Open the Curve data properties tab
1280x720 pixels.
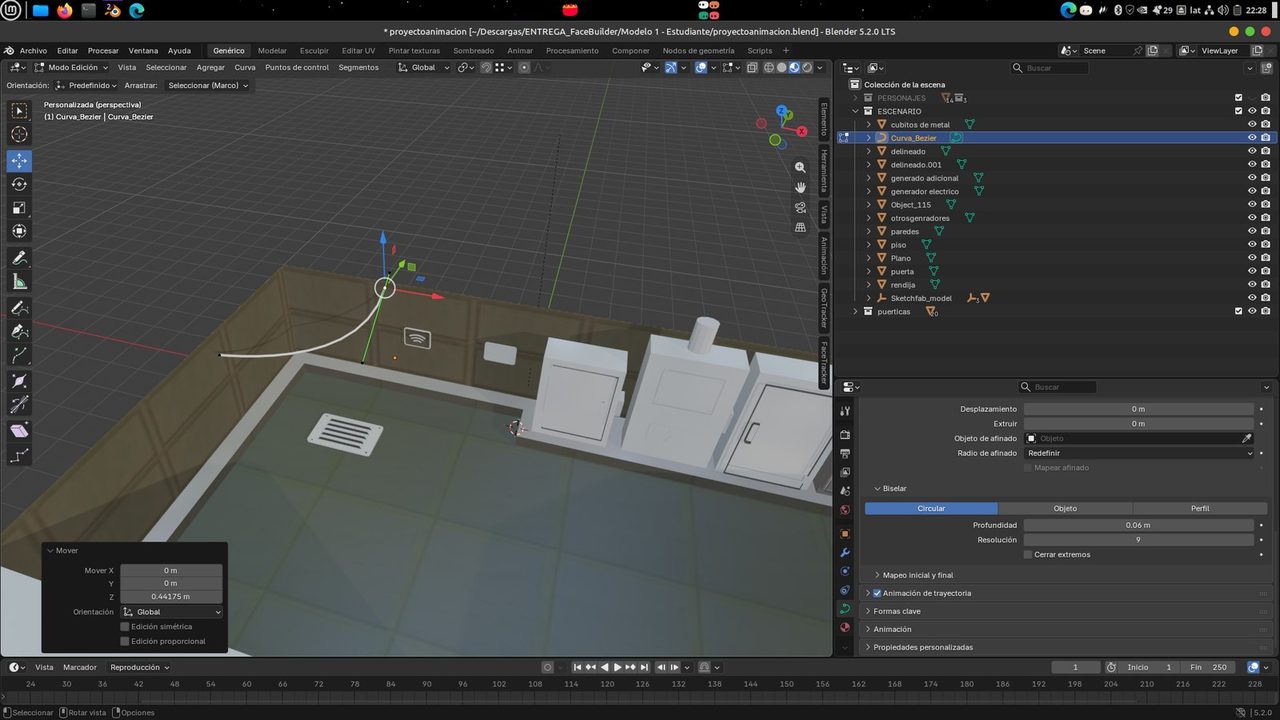pyautogui.click(x=845, y=608)
